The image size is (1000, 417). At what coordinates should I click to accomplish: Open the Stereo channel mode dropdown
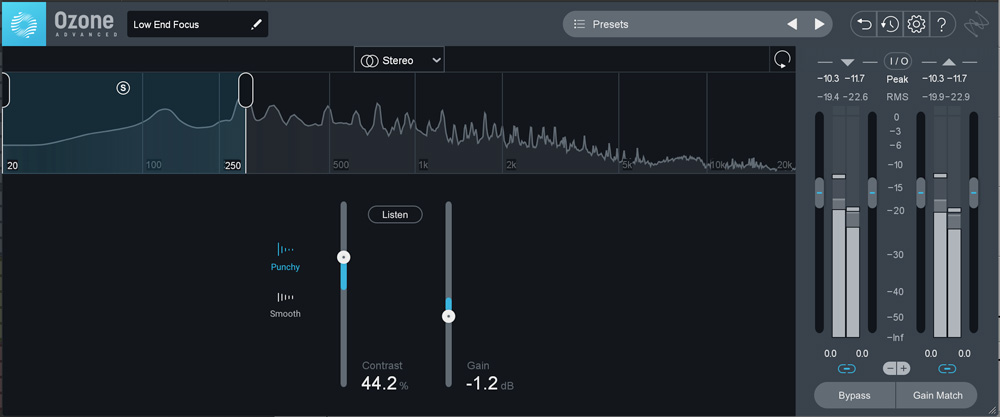click(x=399, y=61)
